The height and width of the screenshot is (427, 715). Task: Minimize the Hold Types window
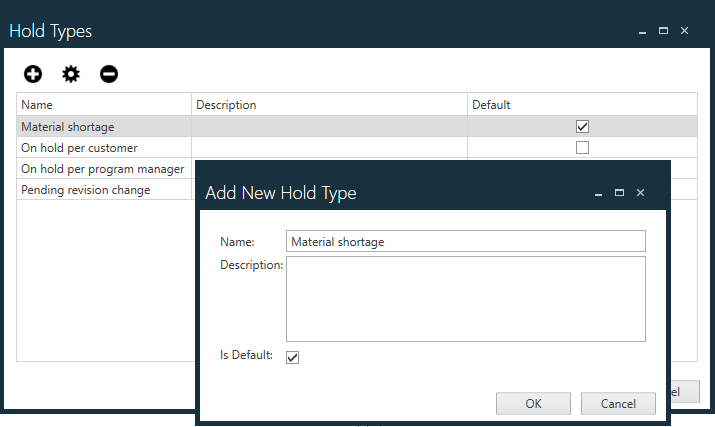[x=642, y=31]
